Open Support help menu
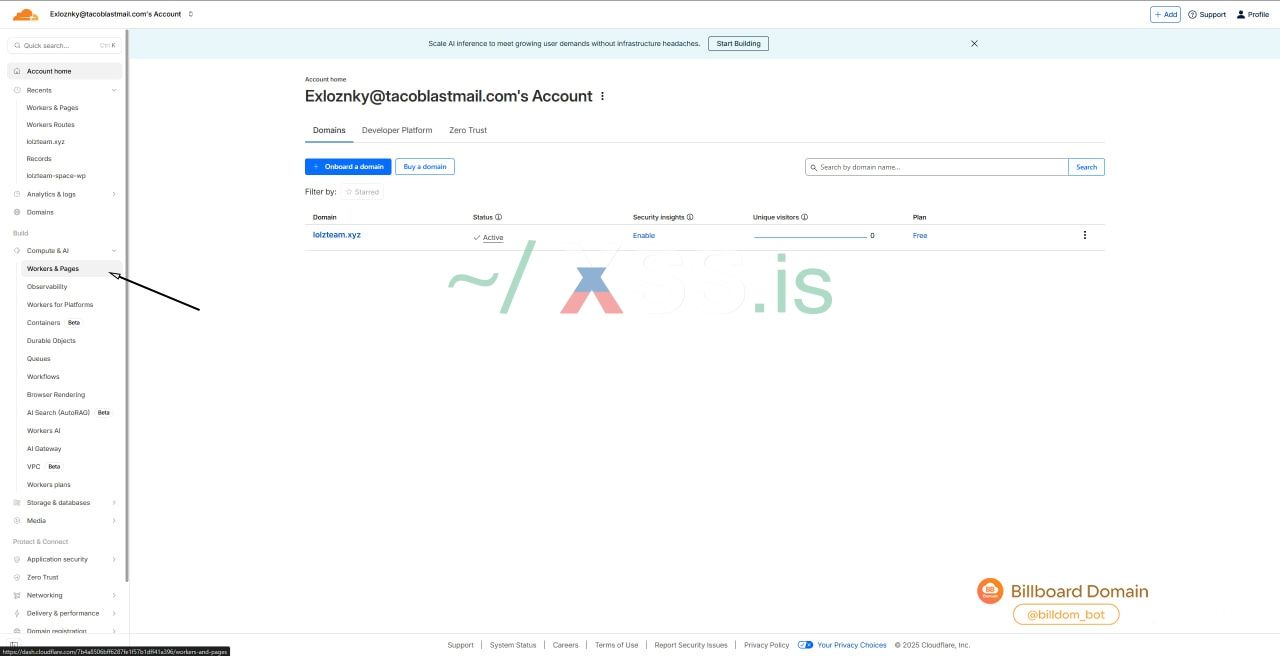 (1207, 14)
